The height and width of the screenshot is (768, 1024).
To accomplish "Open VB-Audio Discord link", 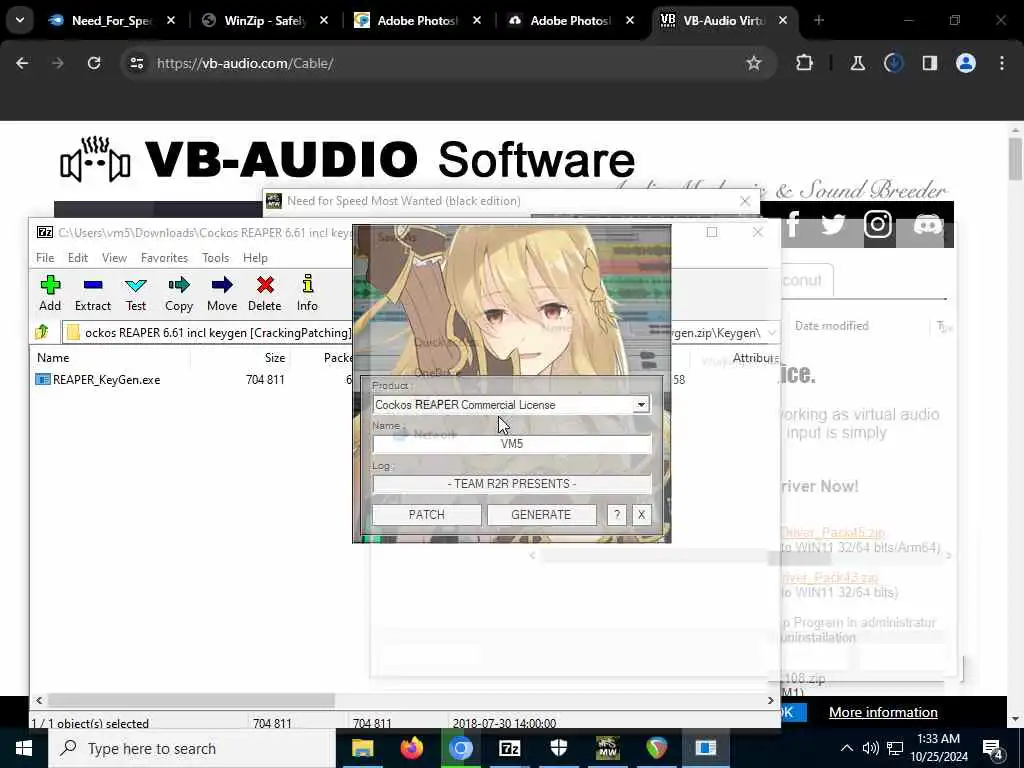I will [927, 225].
